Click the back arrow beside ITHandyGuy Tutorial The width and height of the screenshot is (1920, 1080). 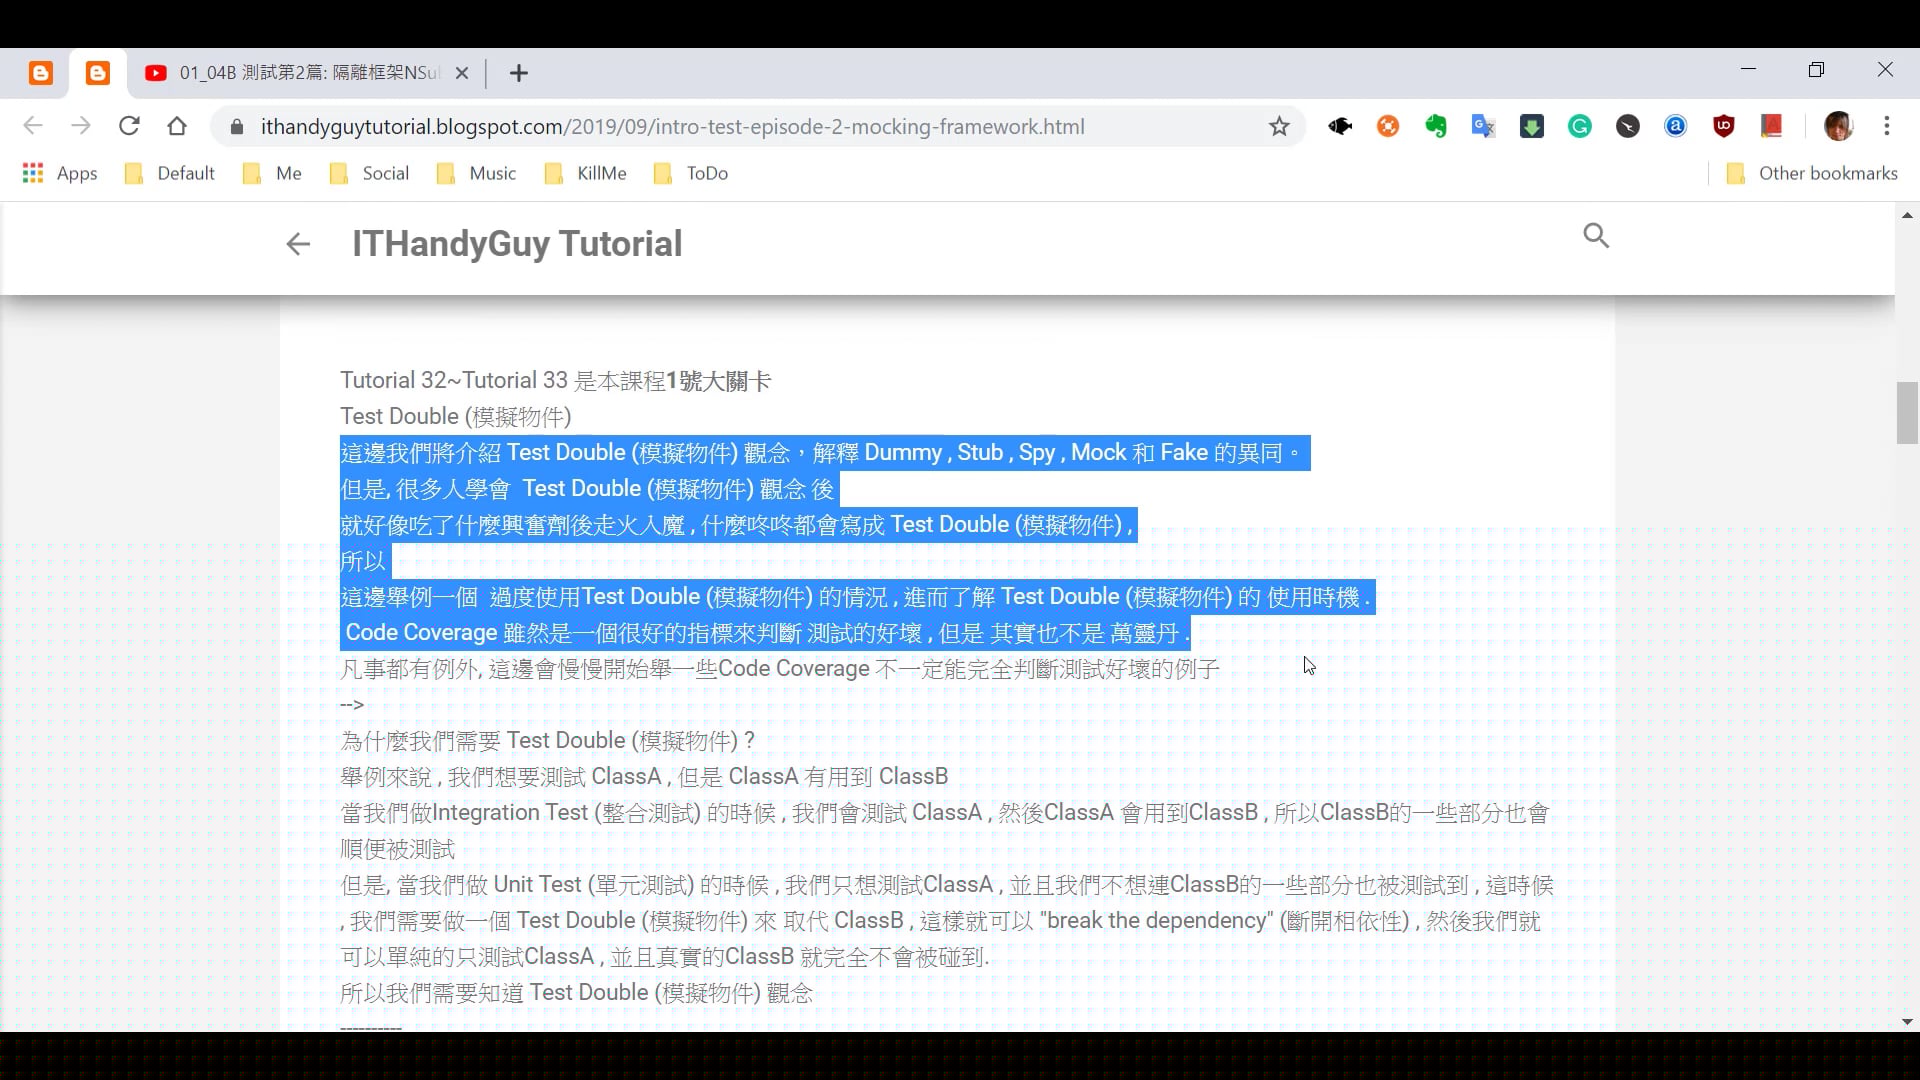click(x=297, y=244)
